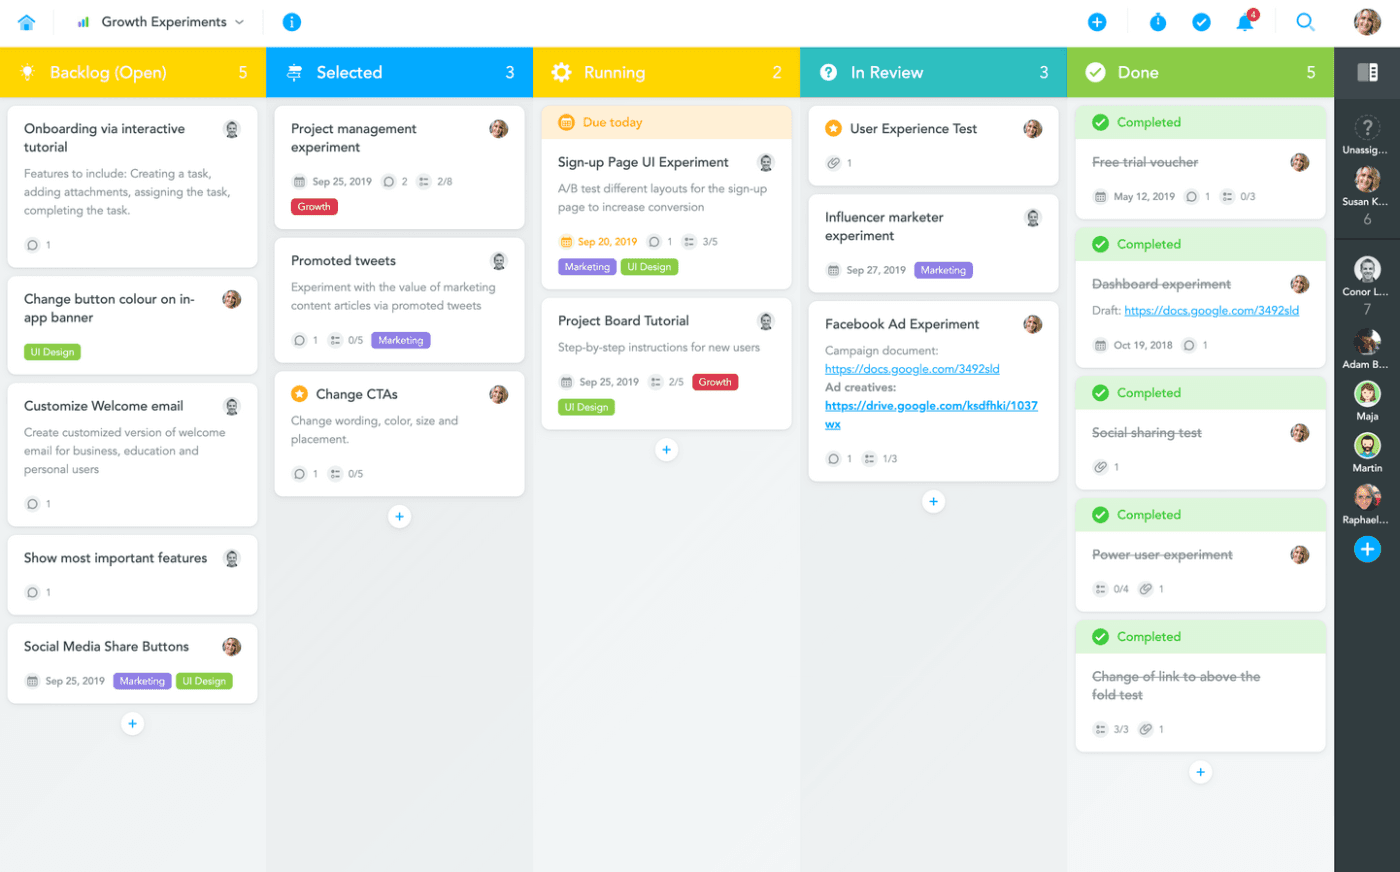Open the Unassigned question mark icon
The height and width of the screenshot is (872, 1400).
click(x=1367, y=127)
